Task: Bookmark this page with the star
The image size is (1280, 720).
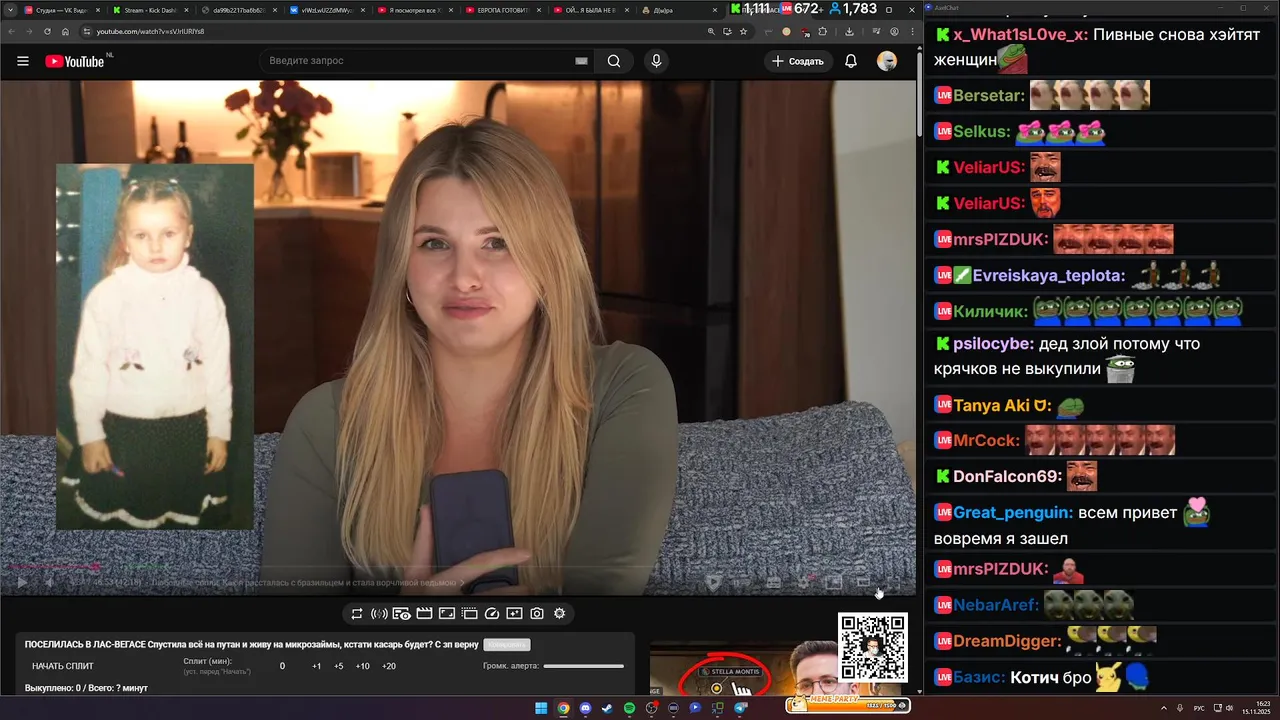Action: tap(743, 31)
